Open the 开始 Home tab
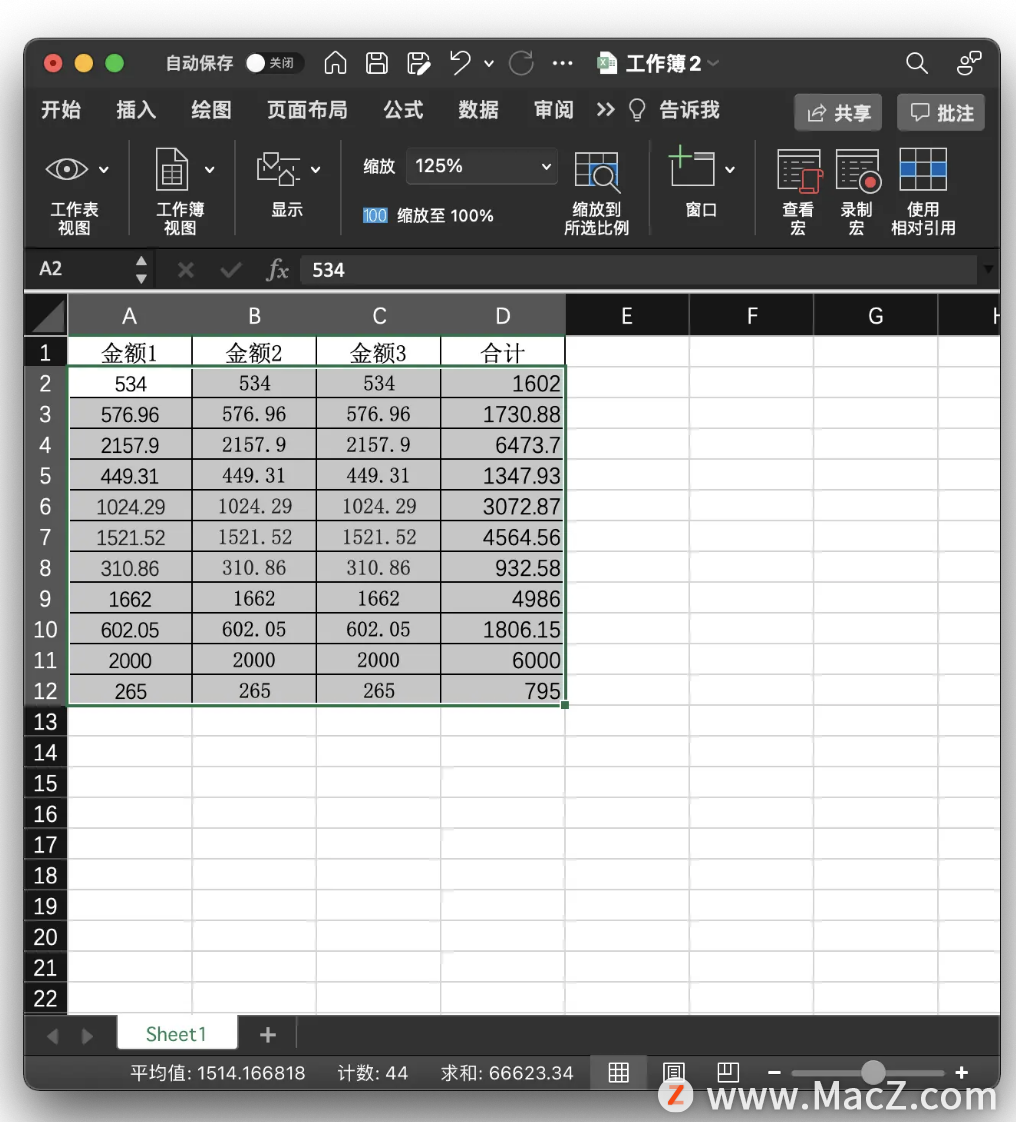The image size is (1016, 1122). coord(61,109)
